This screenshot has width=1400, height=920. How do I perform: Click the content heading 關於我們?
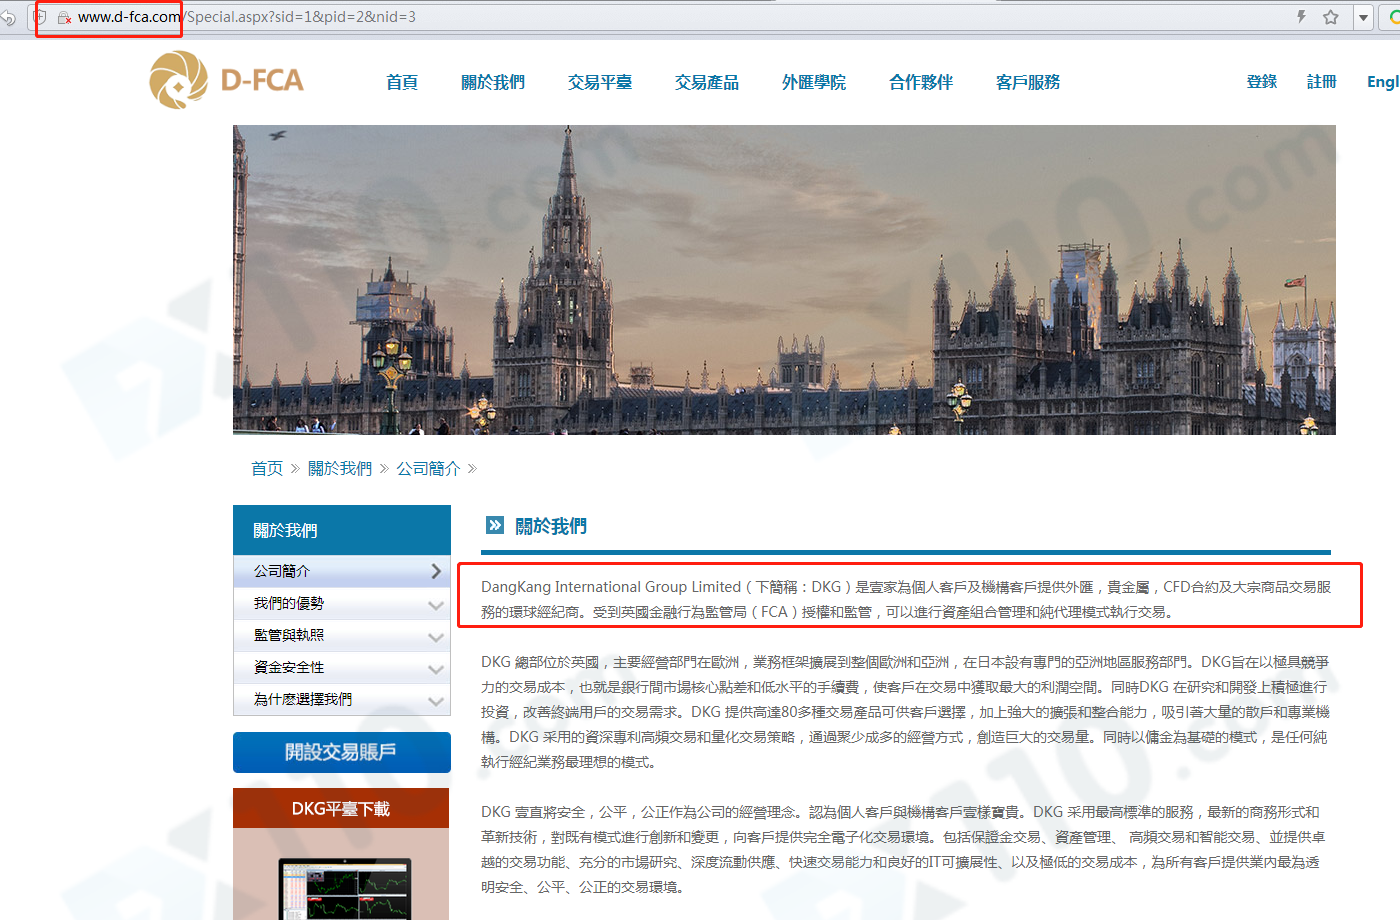[x=551, y=526]
